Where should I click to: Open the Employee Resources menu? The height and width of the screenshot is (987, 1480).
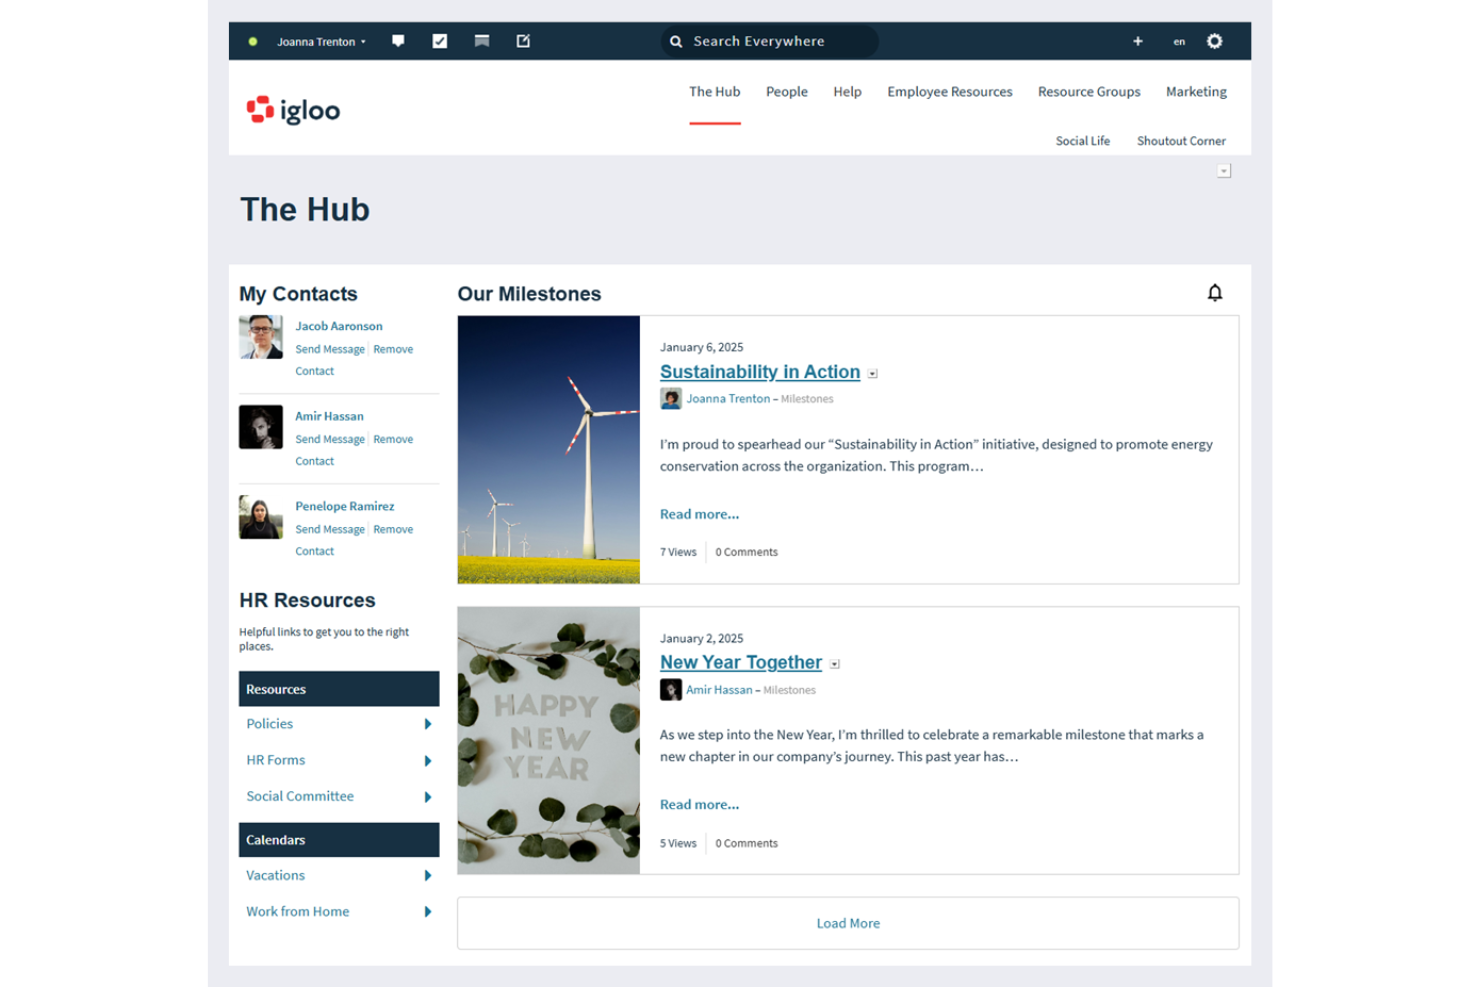(949, 91)
